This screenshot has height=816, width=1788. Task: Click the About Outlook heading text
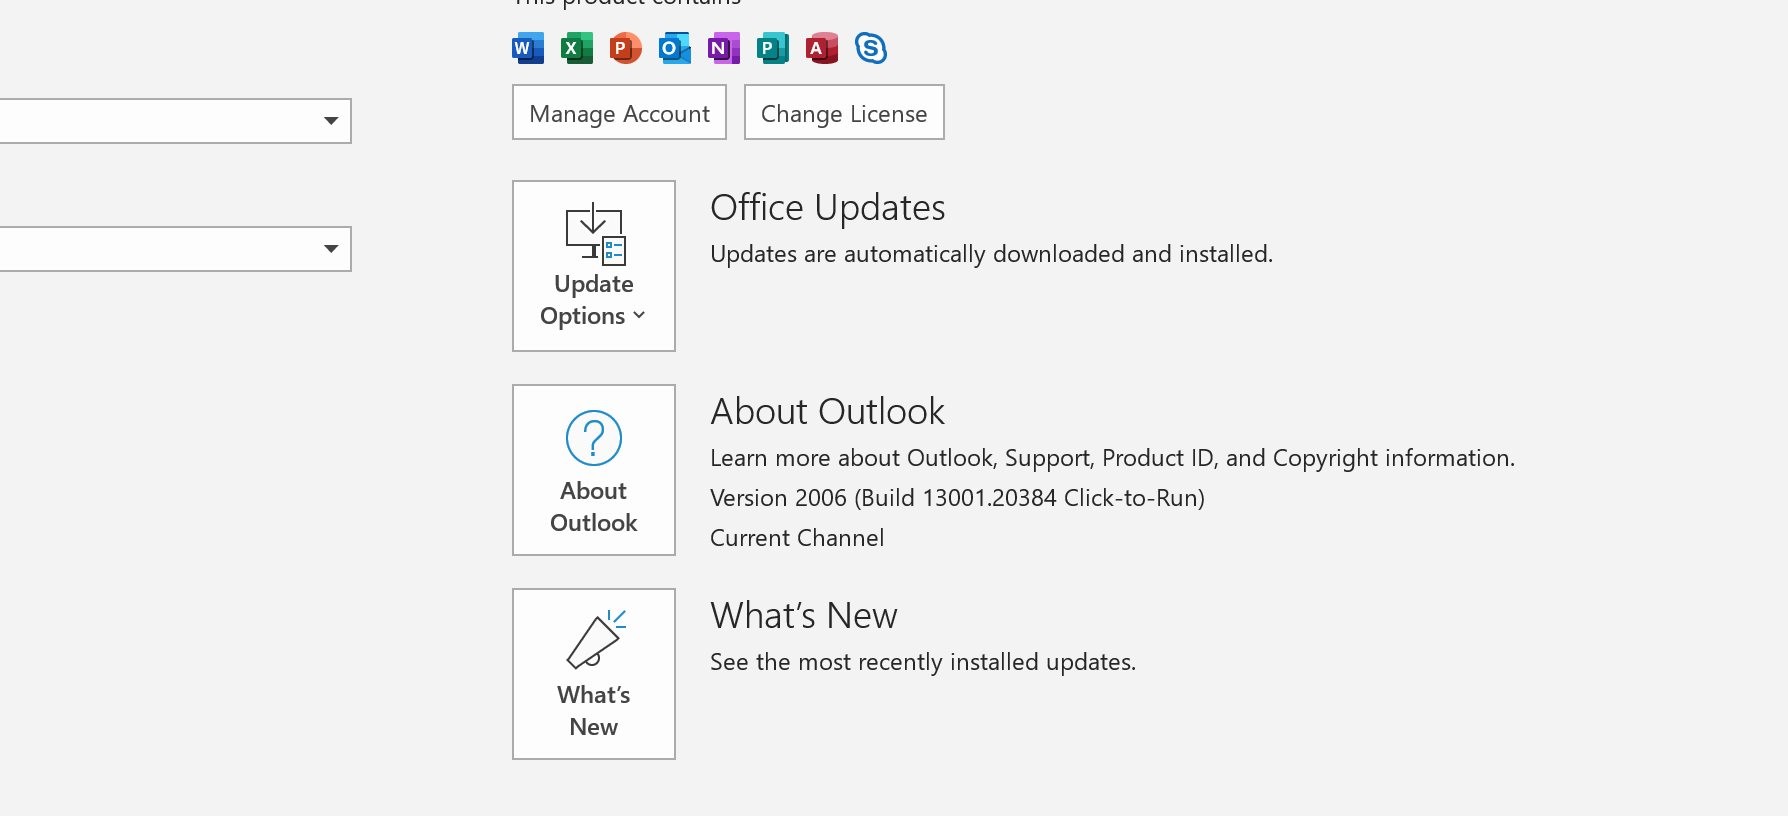pos(827,412)
